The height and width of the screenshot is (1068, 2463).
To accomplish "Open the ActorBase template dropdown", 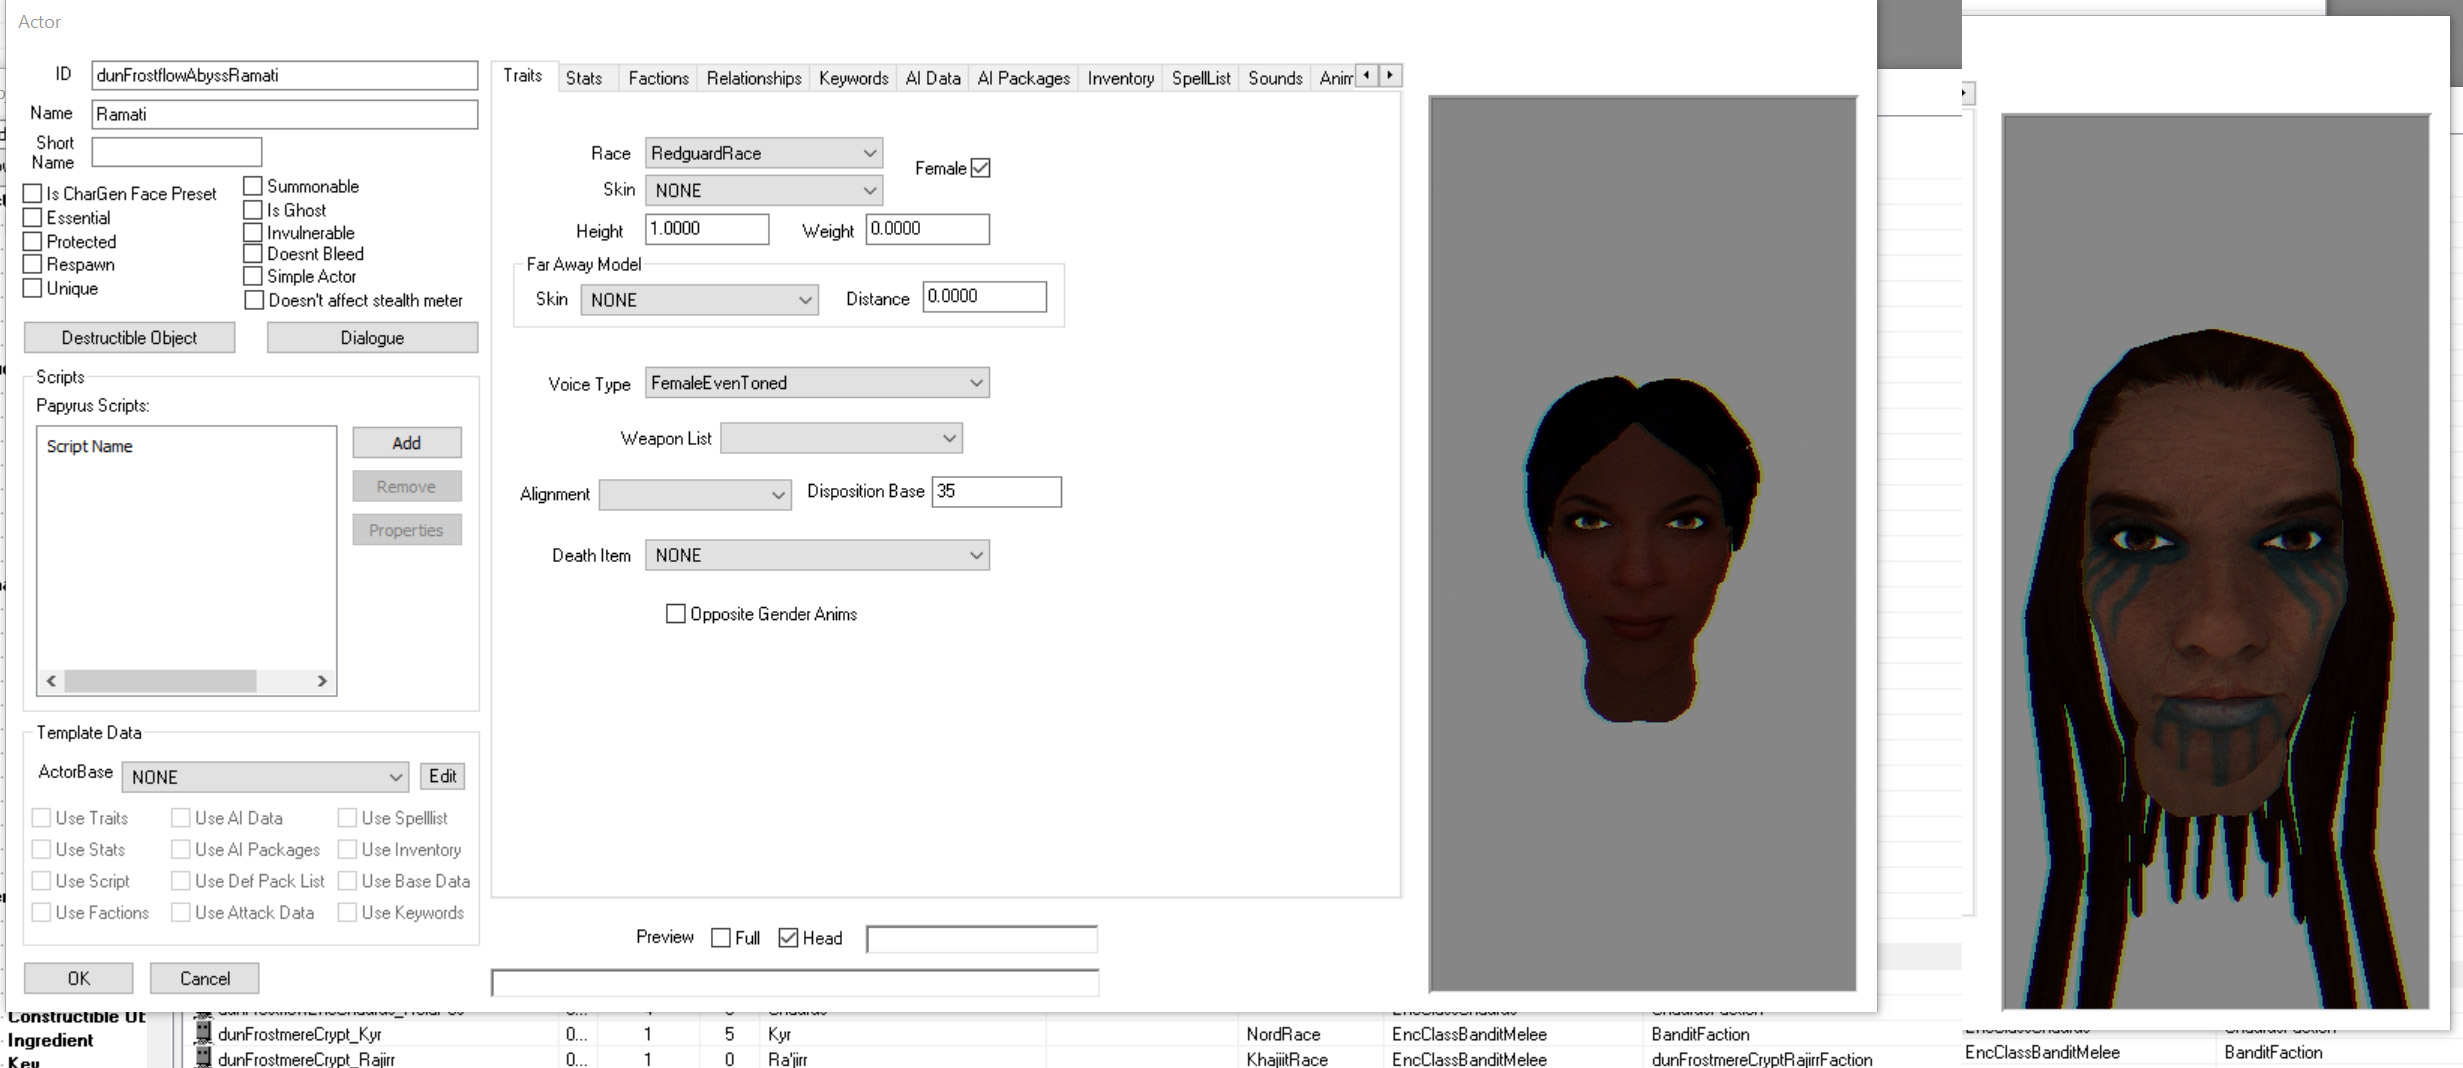I will tap(265, 777).
